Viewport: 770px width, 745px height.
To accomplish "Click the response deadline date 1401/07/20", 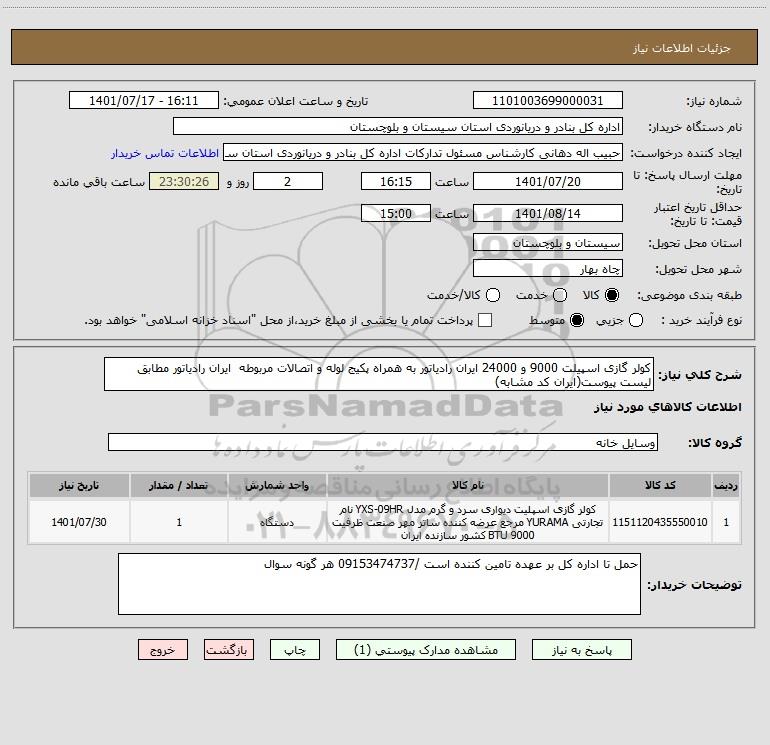I will coord(548,181).
